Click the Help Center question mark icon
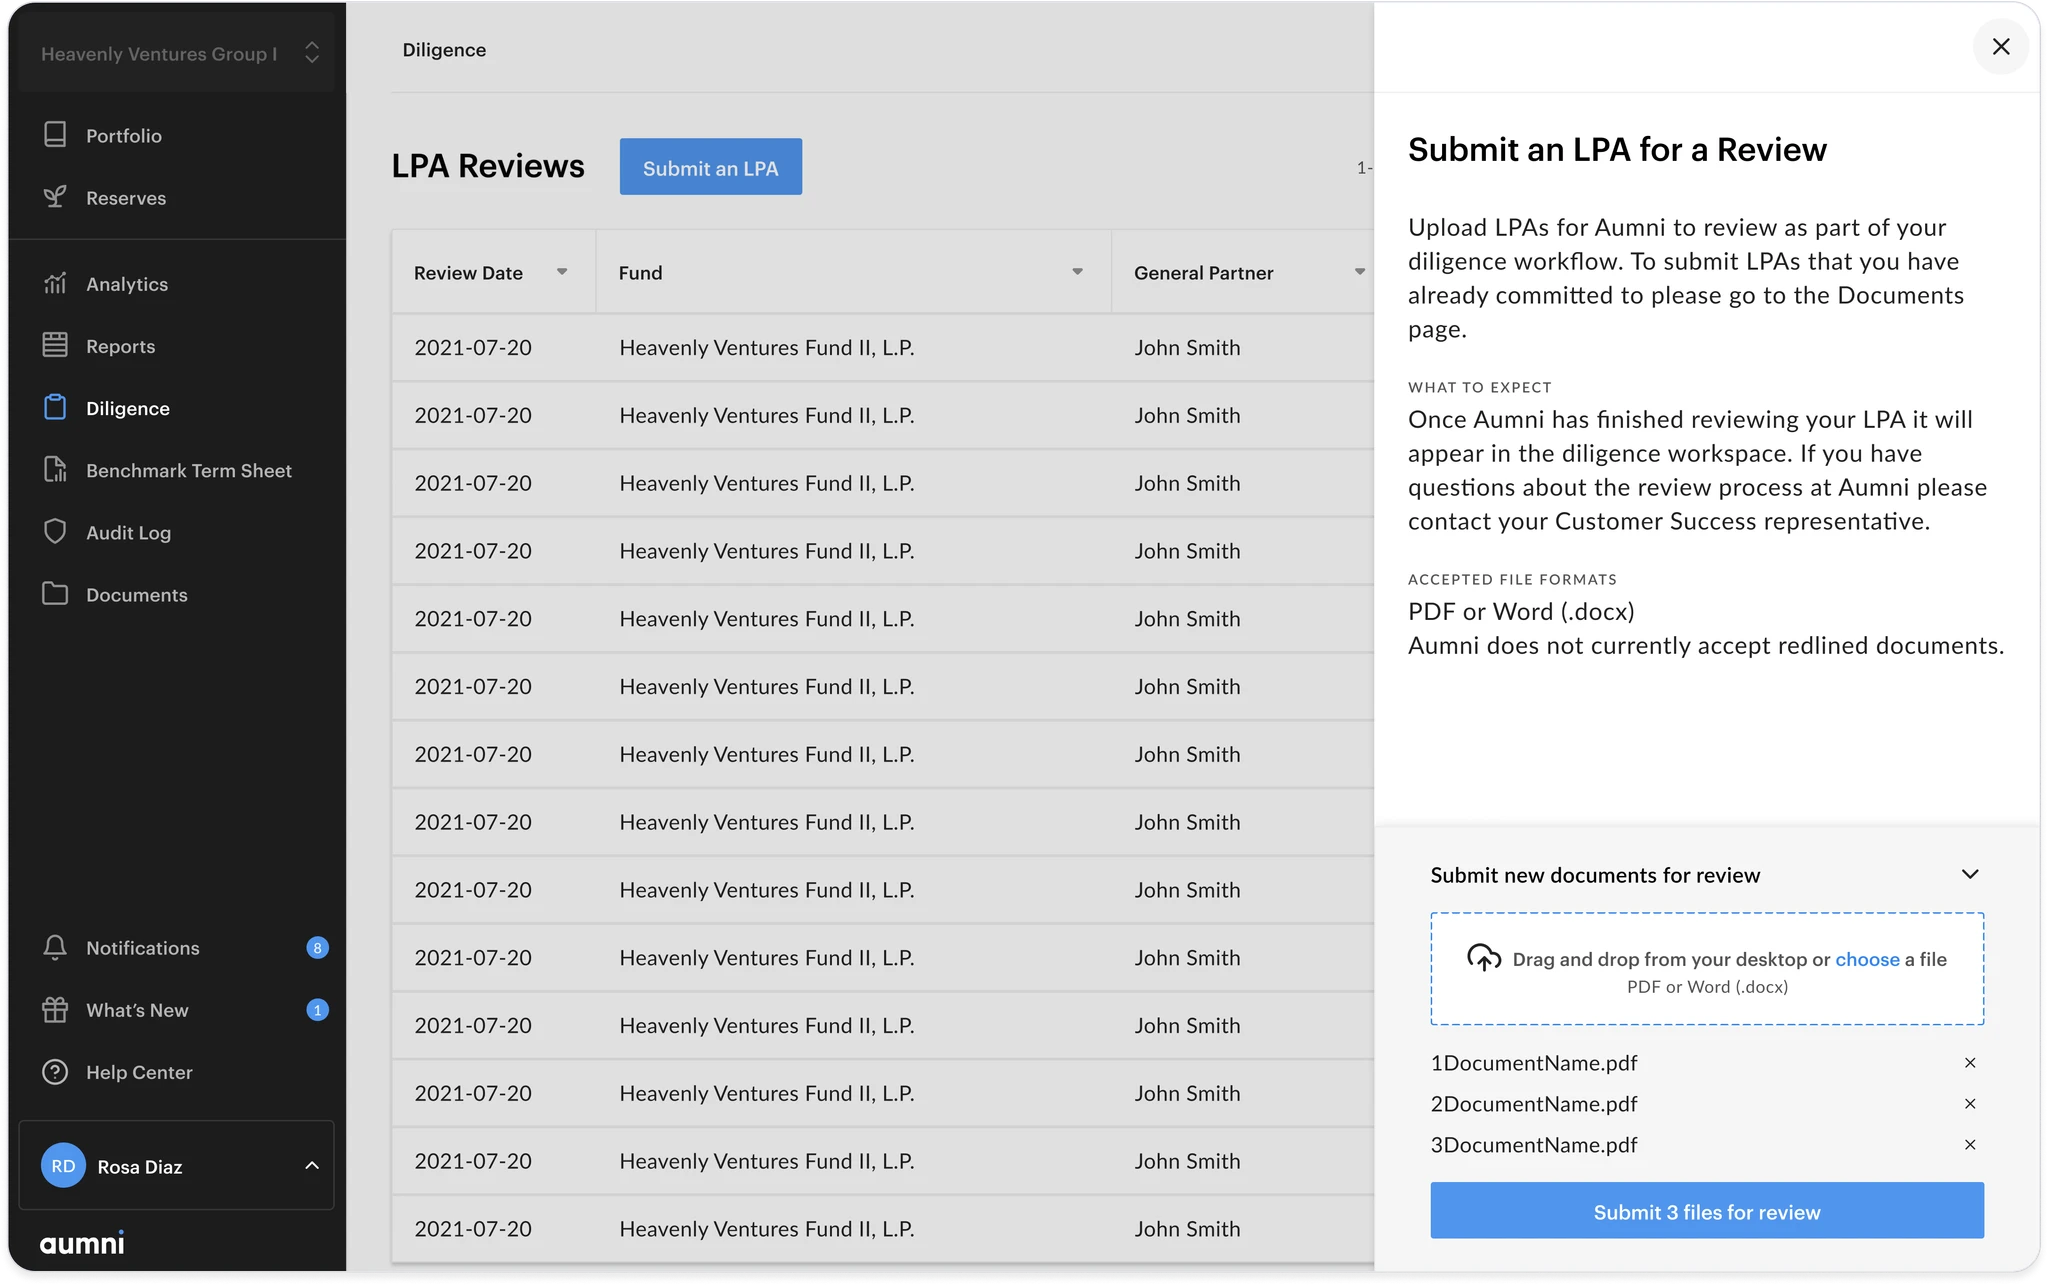Screen dimensions: 2048x1285 tap(55, 1072)
